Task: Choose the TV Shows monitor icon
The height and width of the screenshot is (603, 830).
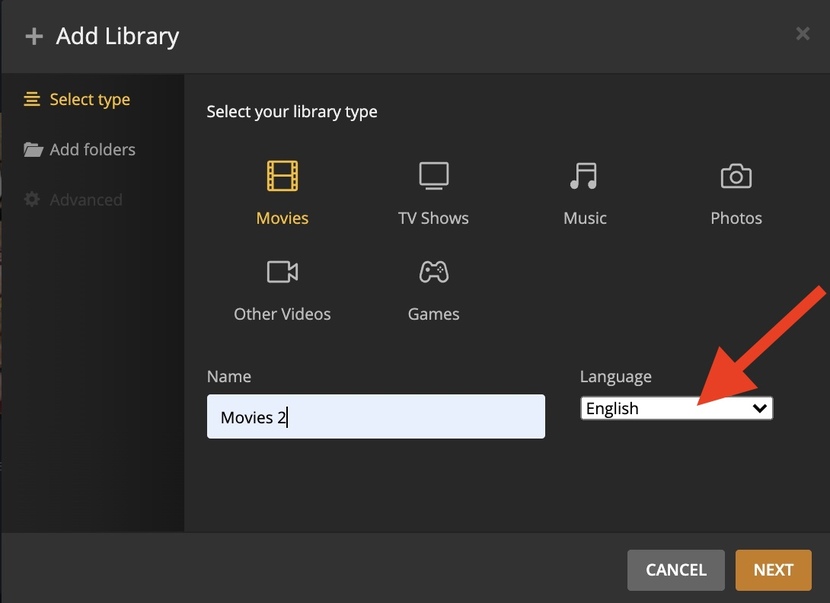Action: click(434, 176)
